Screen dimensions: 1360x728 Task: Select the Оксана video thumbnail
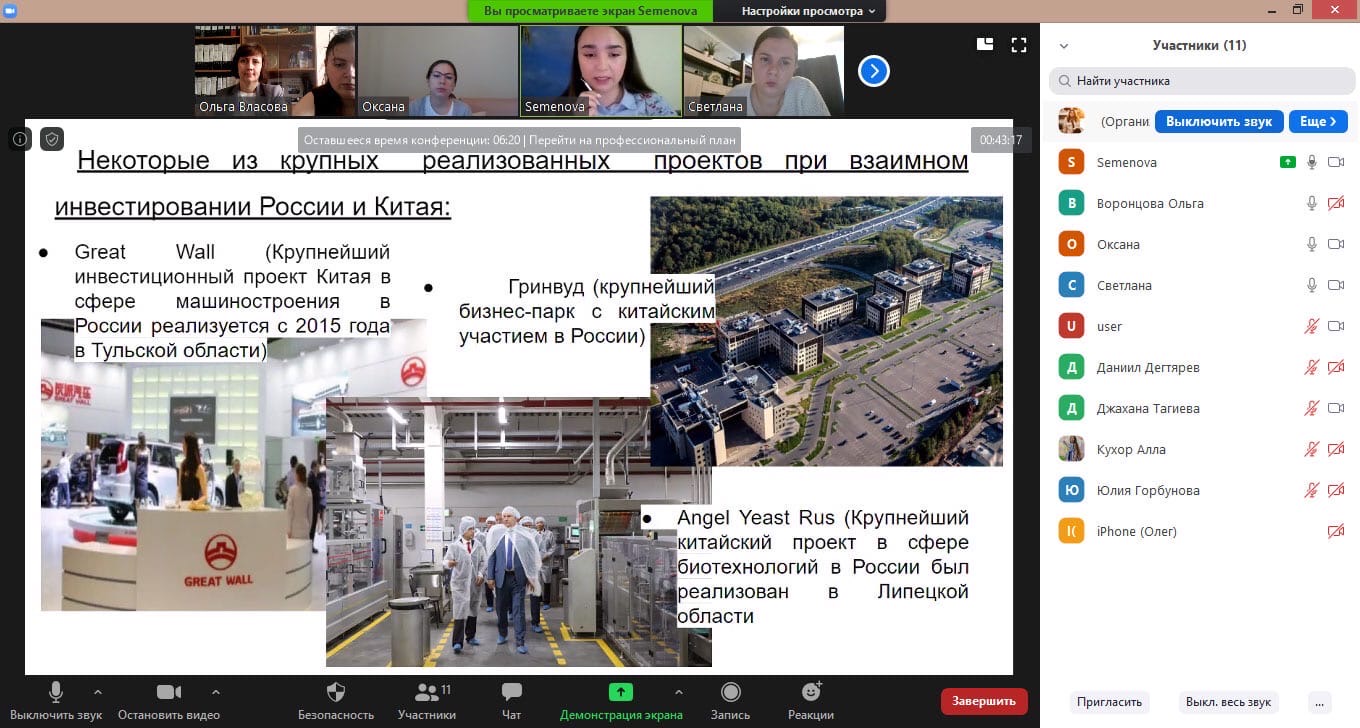pyautogui.click(x=438, y=71)
